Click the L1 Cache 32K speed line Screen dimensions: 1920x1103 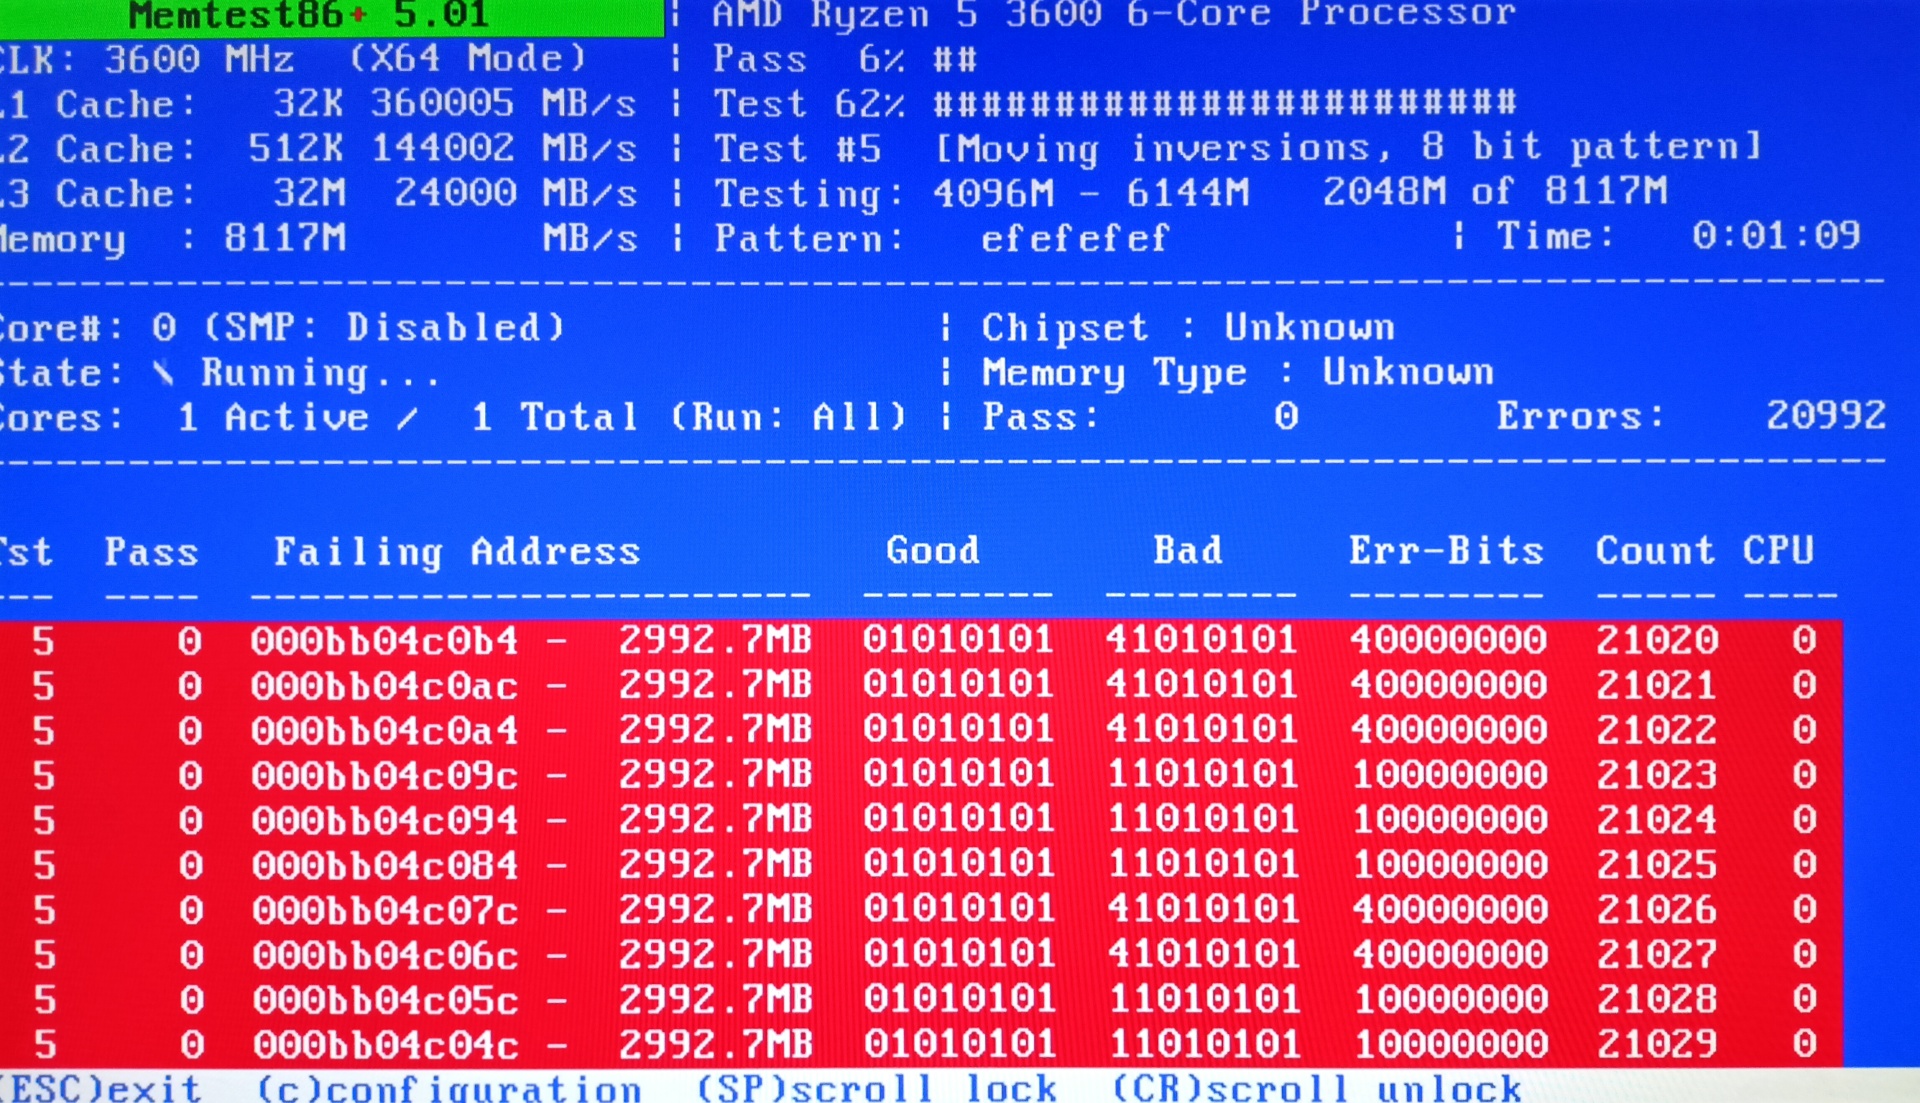click(318, 103)
